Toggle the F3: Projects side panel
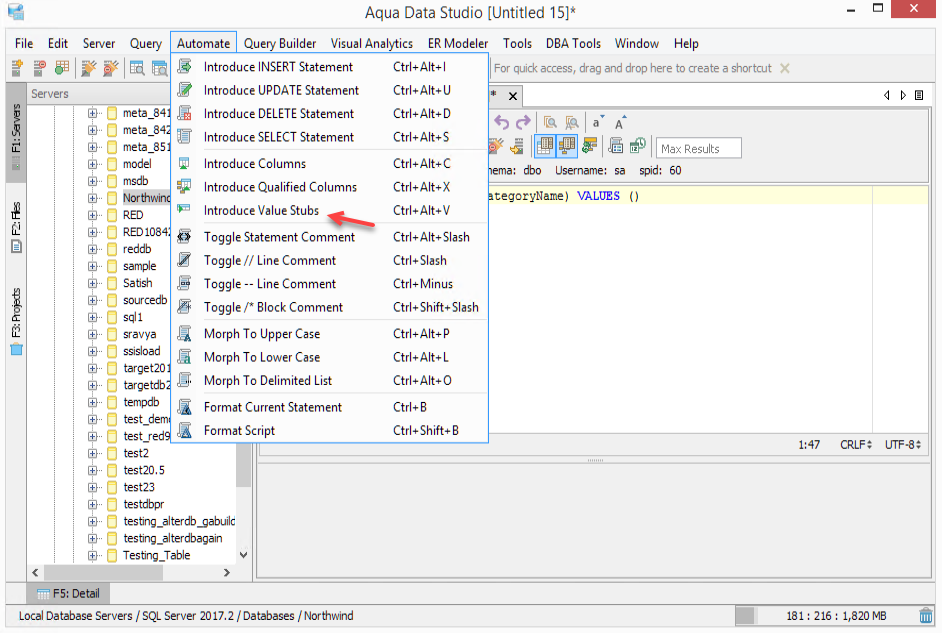Image resolution: width=942 pixels, height=633 pixels. (x=16, y=322)
